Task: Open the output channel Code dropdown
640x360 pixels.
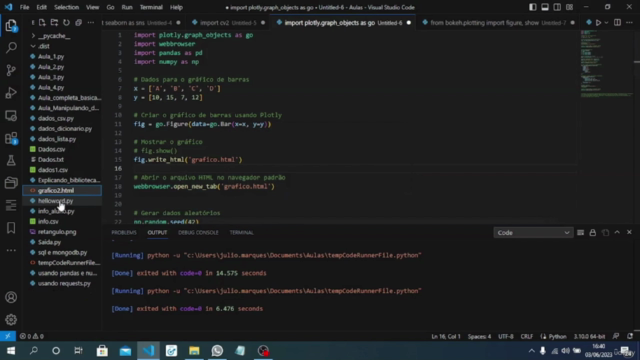Action: point(532,233)
